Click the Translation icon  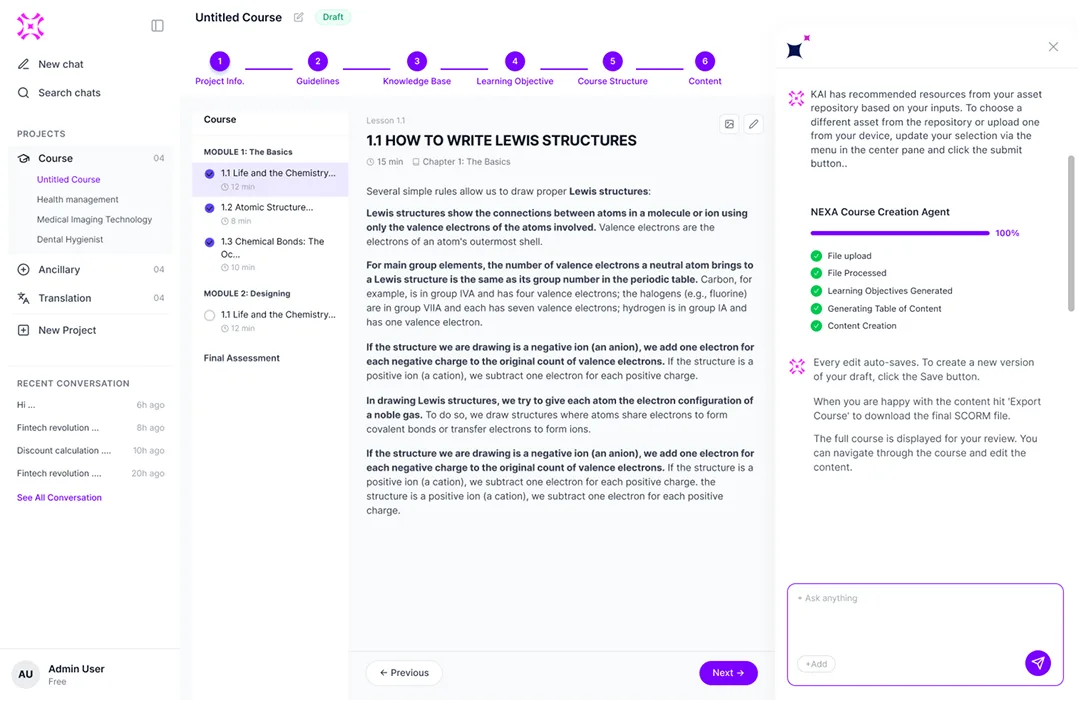point(23,298)
